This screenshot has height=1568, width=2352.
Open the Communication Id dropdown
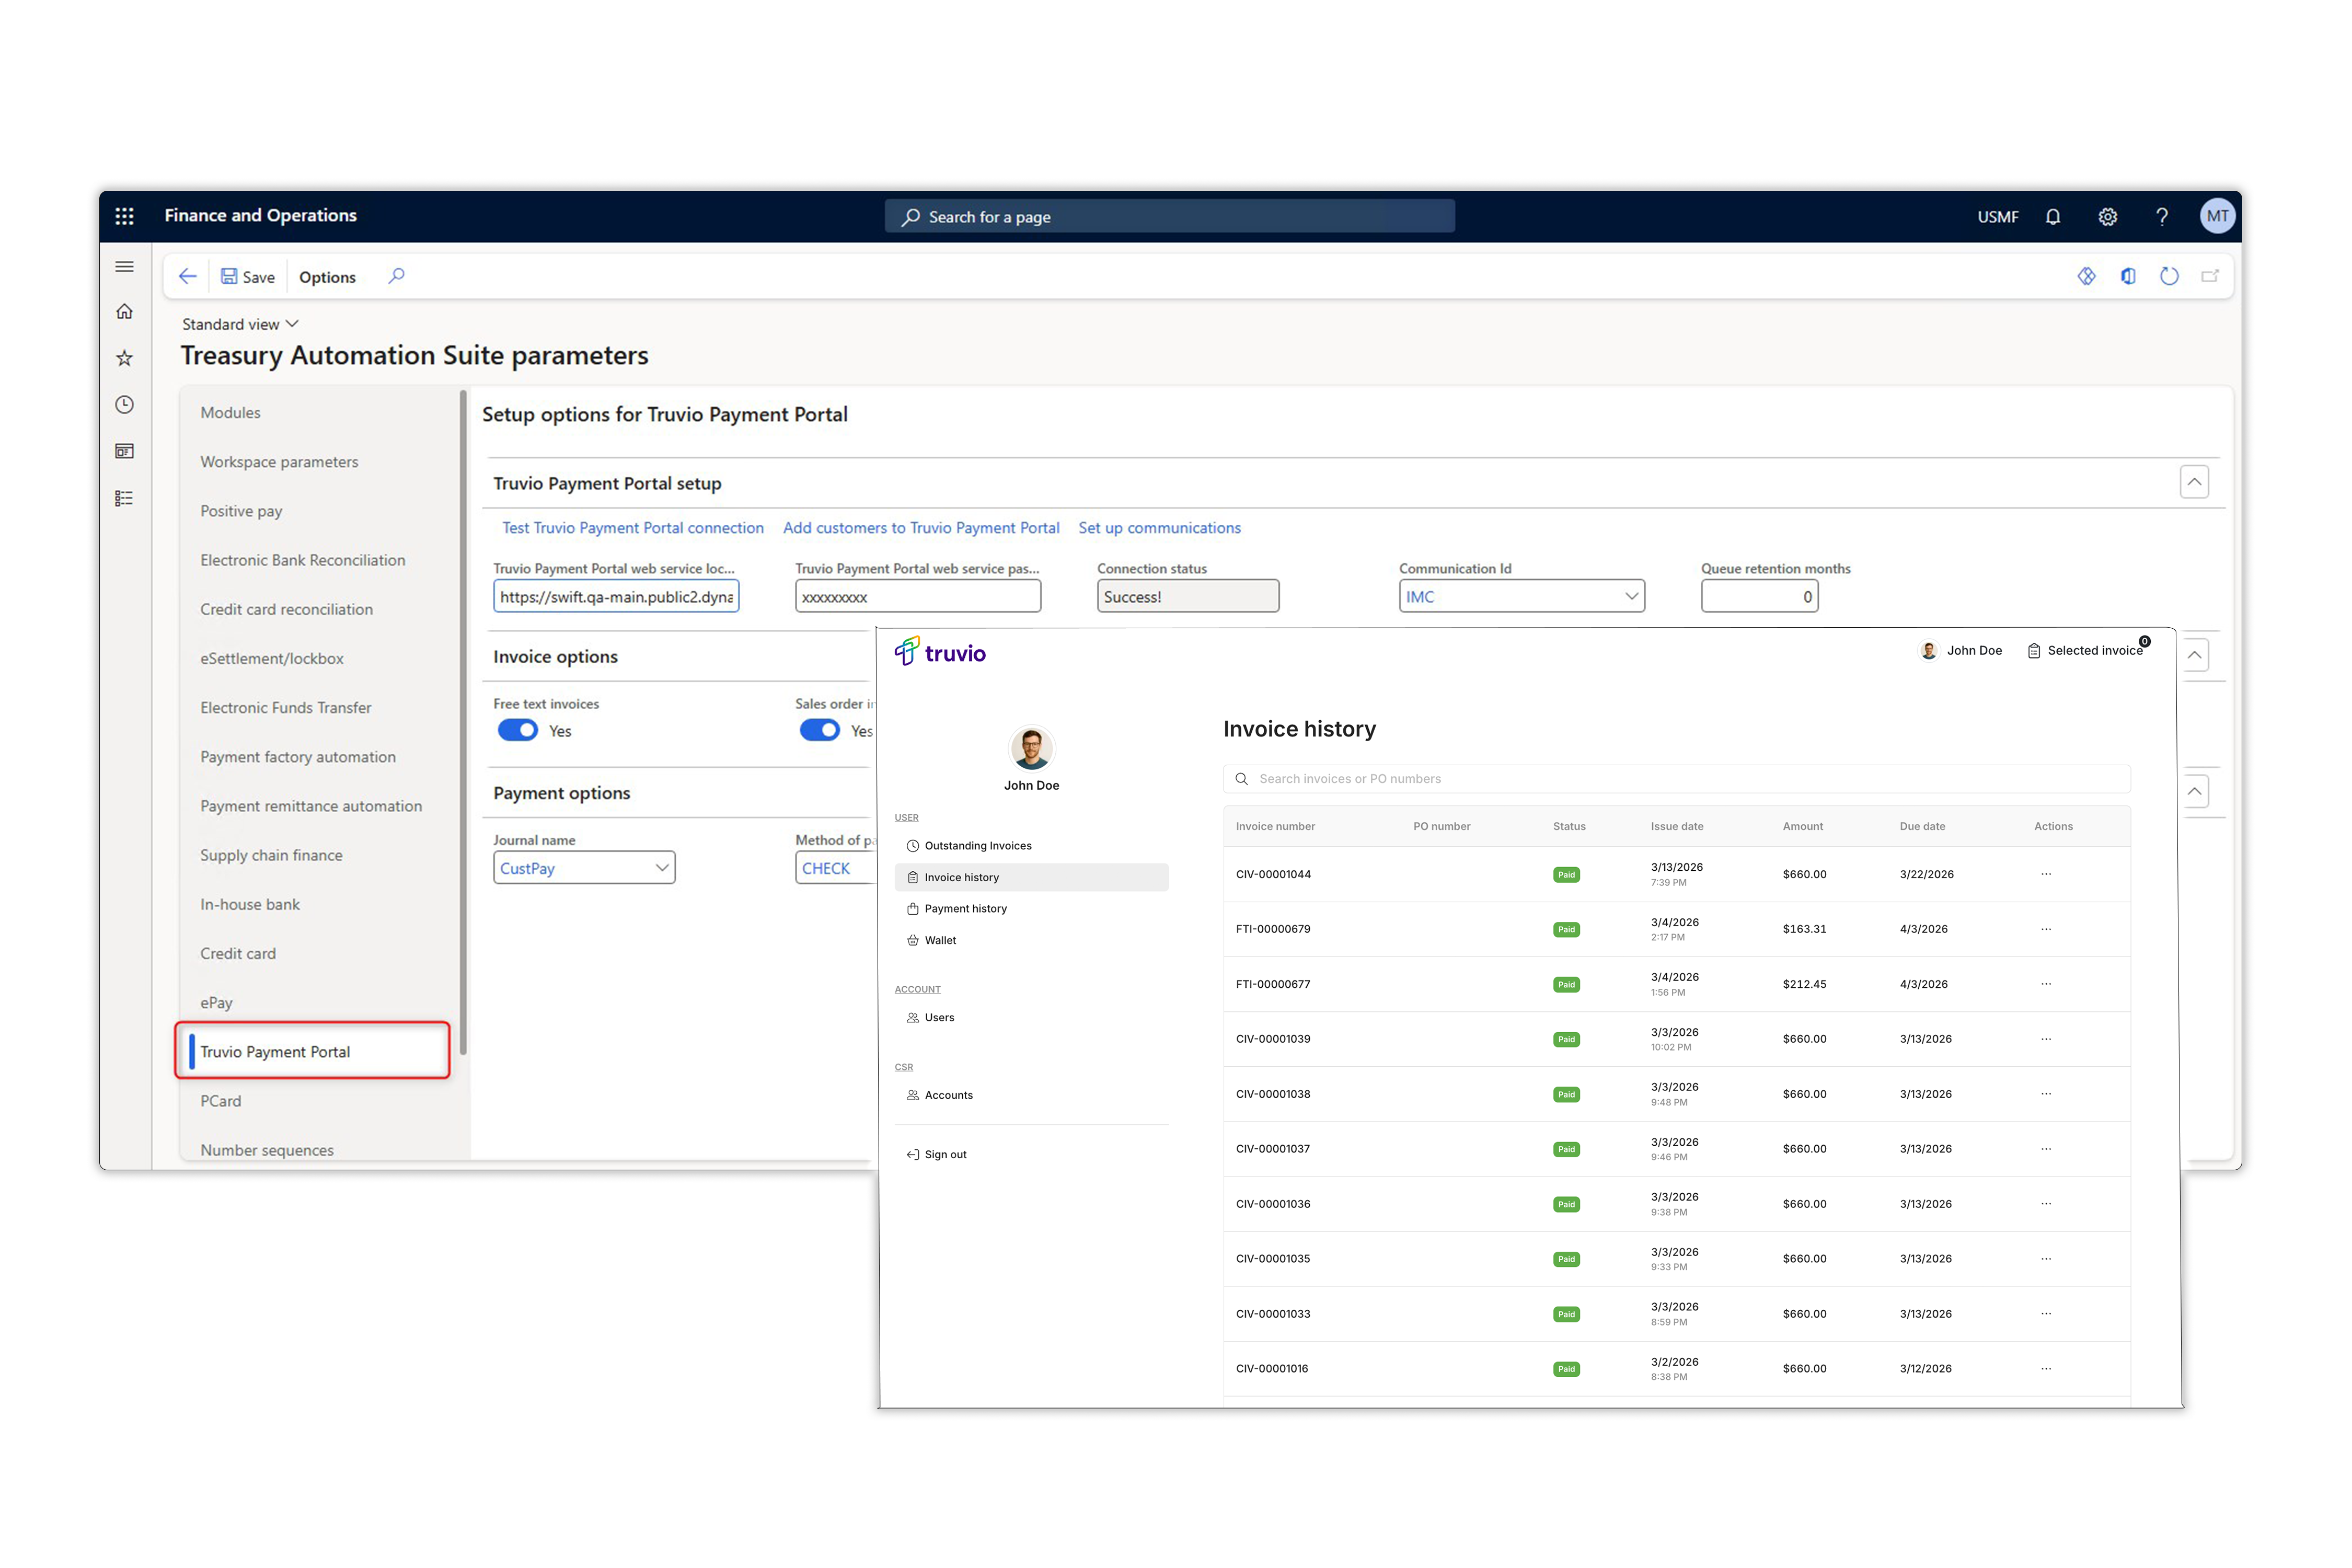click(x=1631, y=596)
